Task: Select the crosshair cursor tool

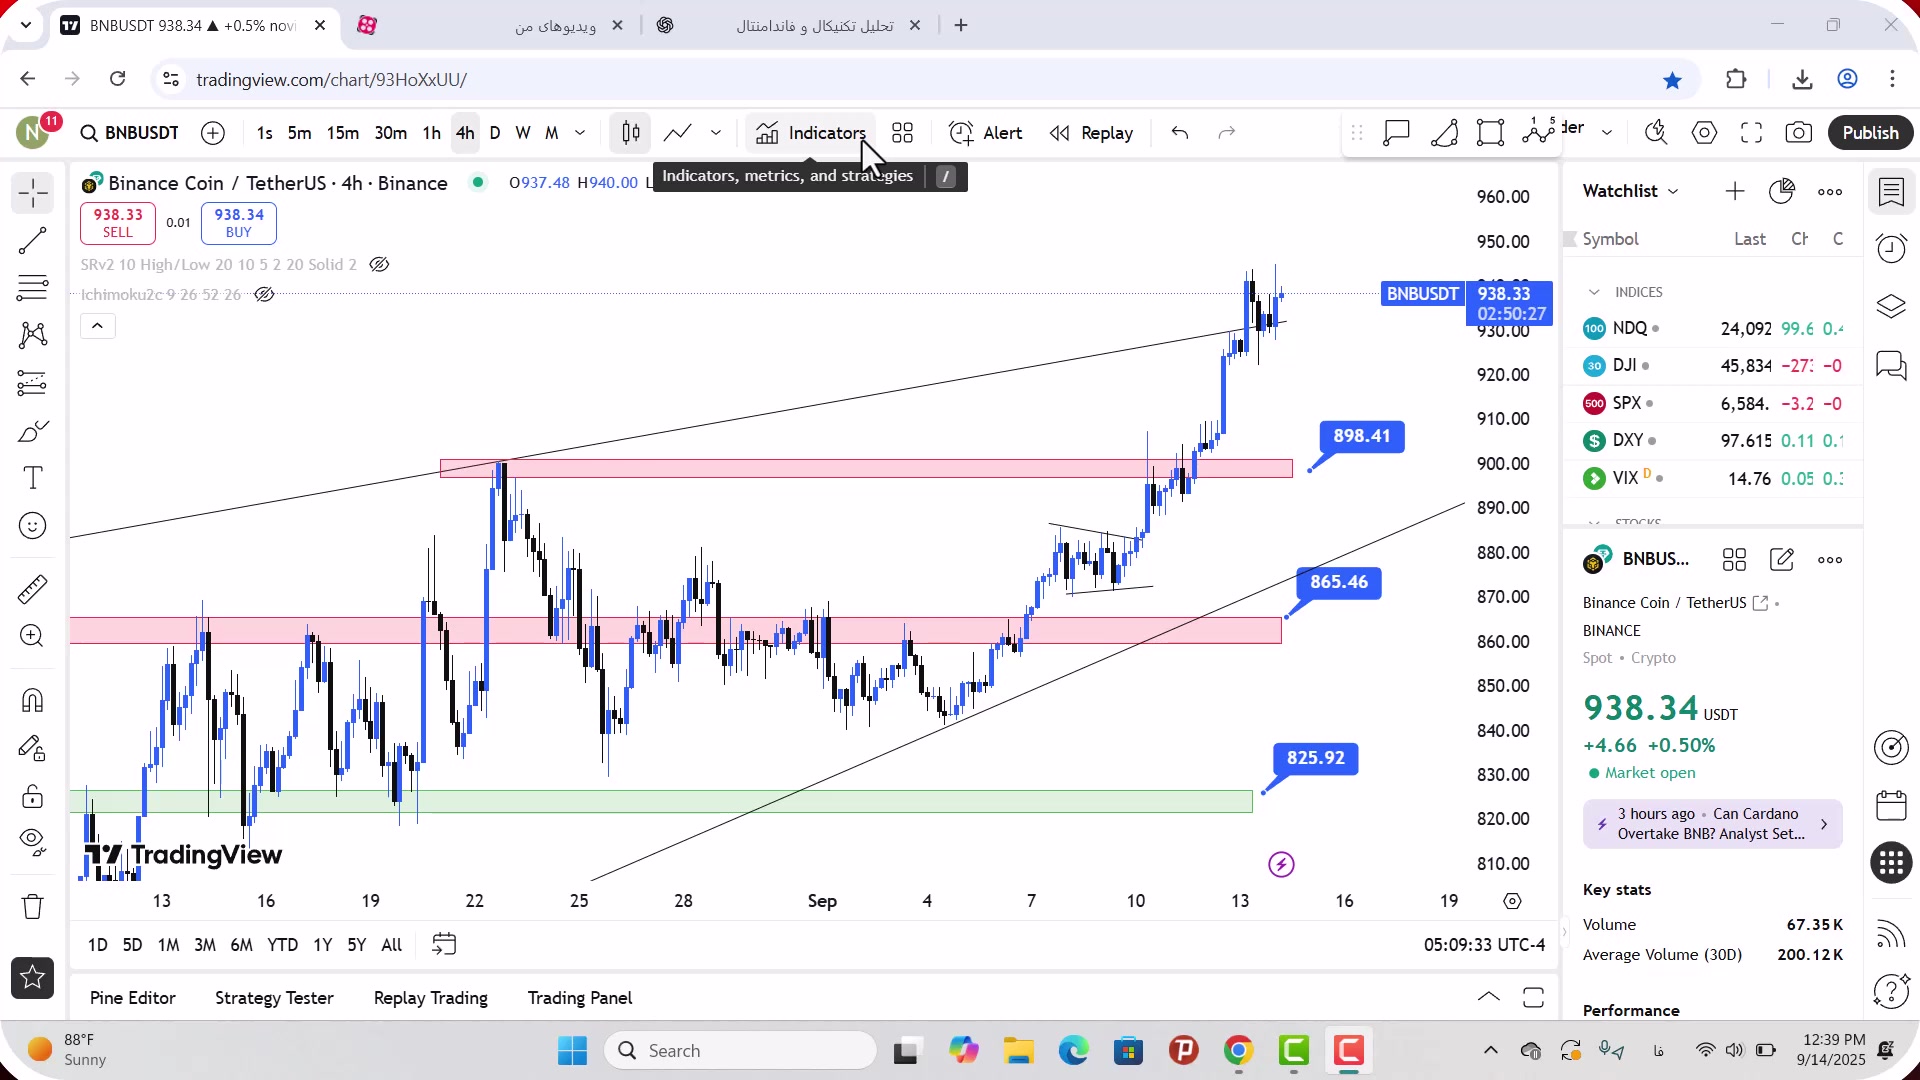Action: 33,193
